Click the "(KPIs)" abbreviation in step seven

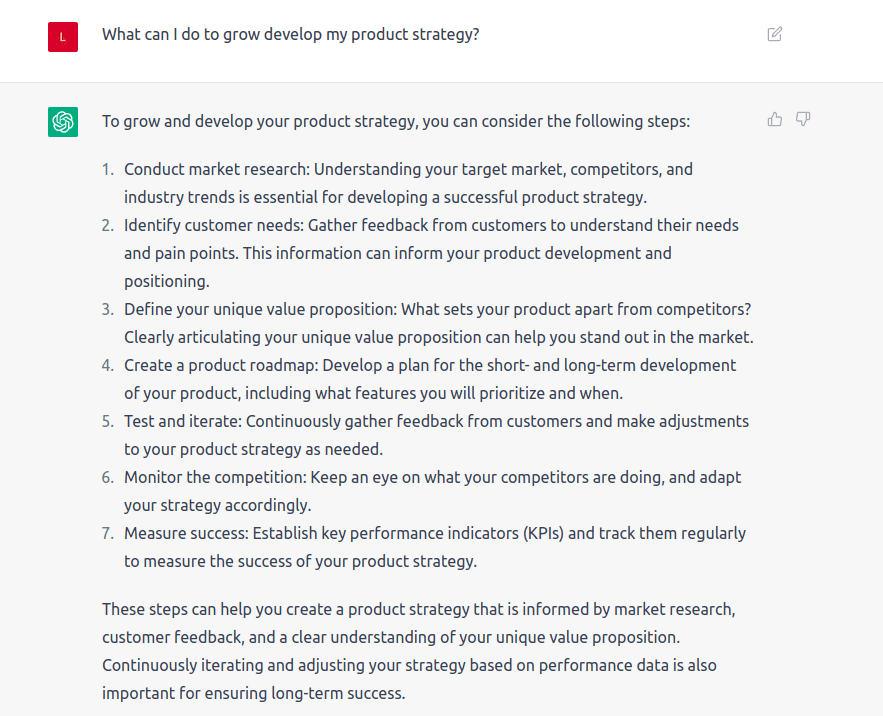[x=549, y=534]
